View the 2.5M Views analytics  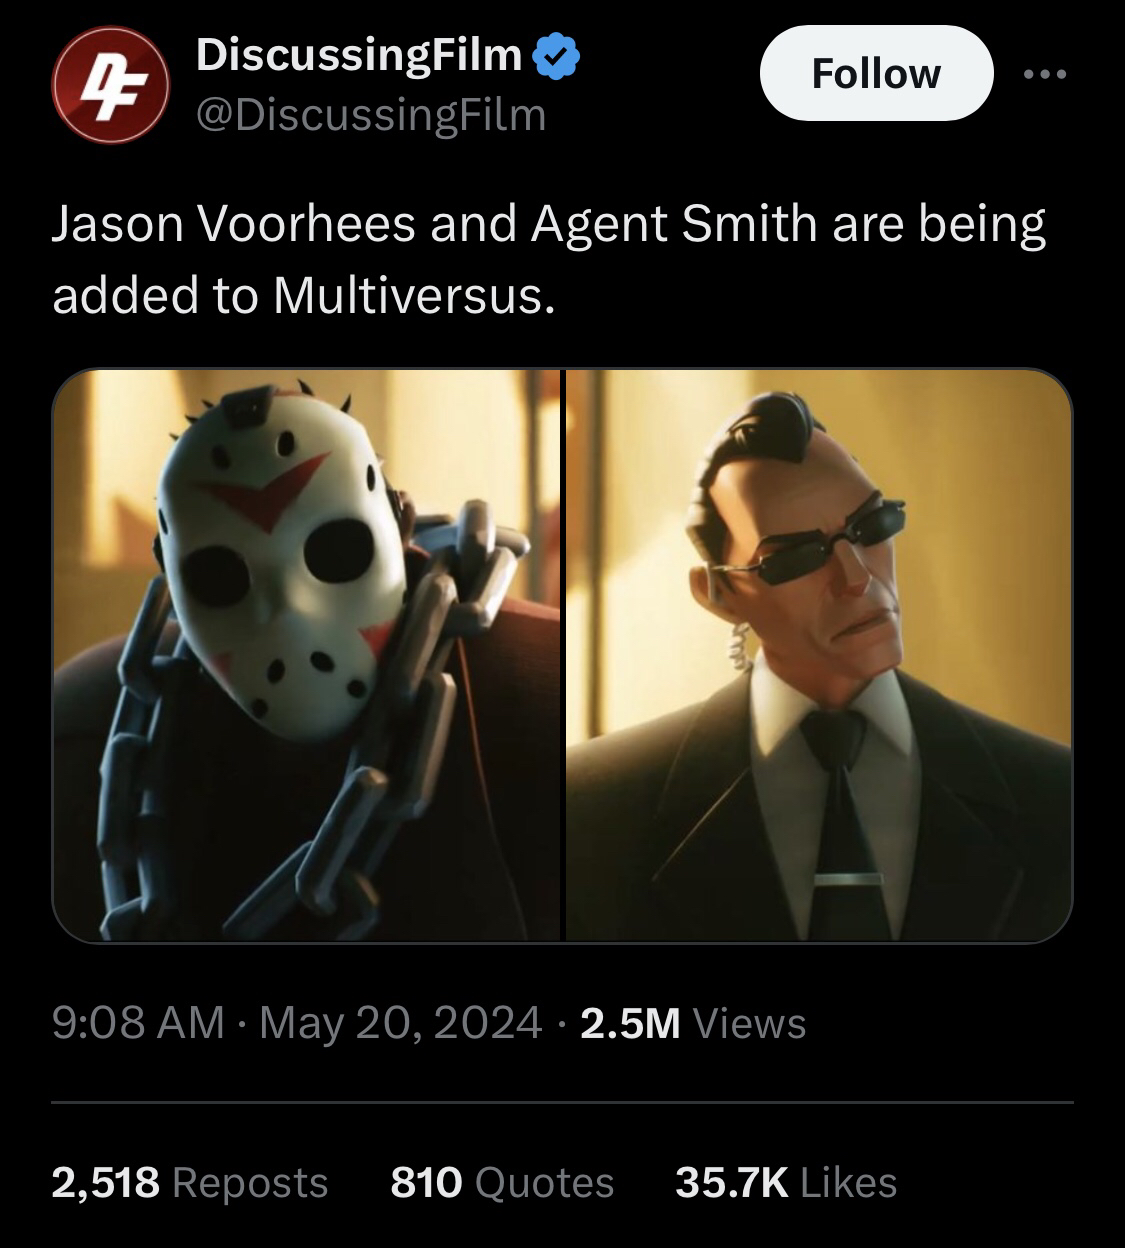pos(692,1023)
